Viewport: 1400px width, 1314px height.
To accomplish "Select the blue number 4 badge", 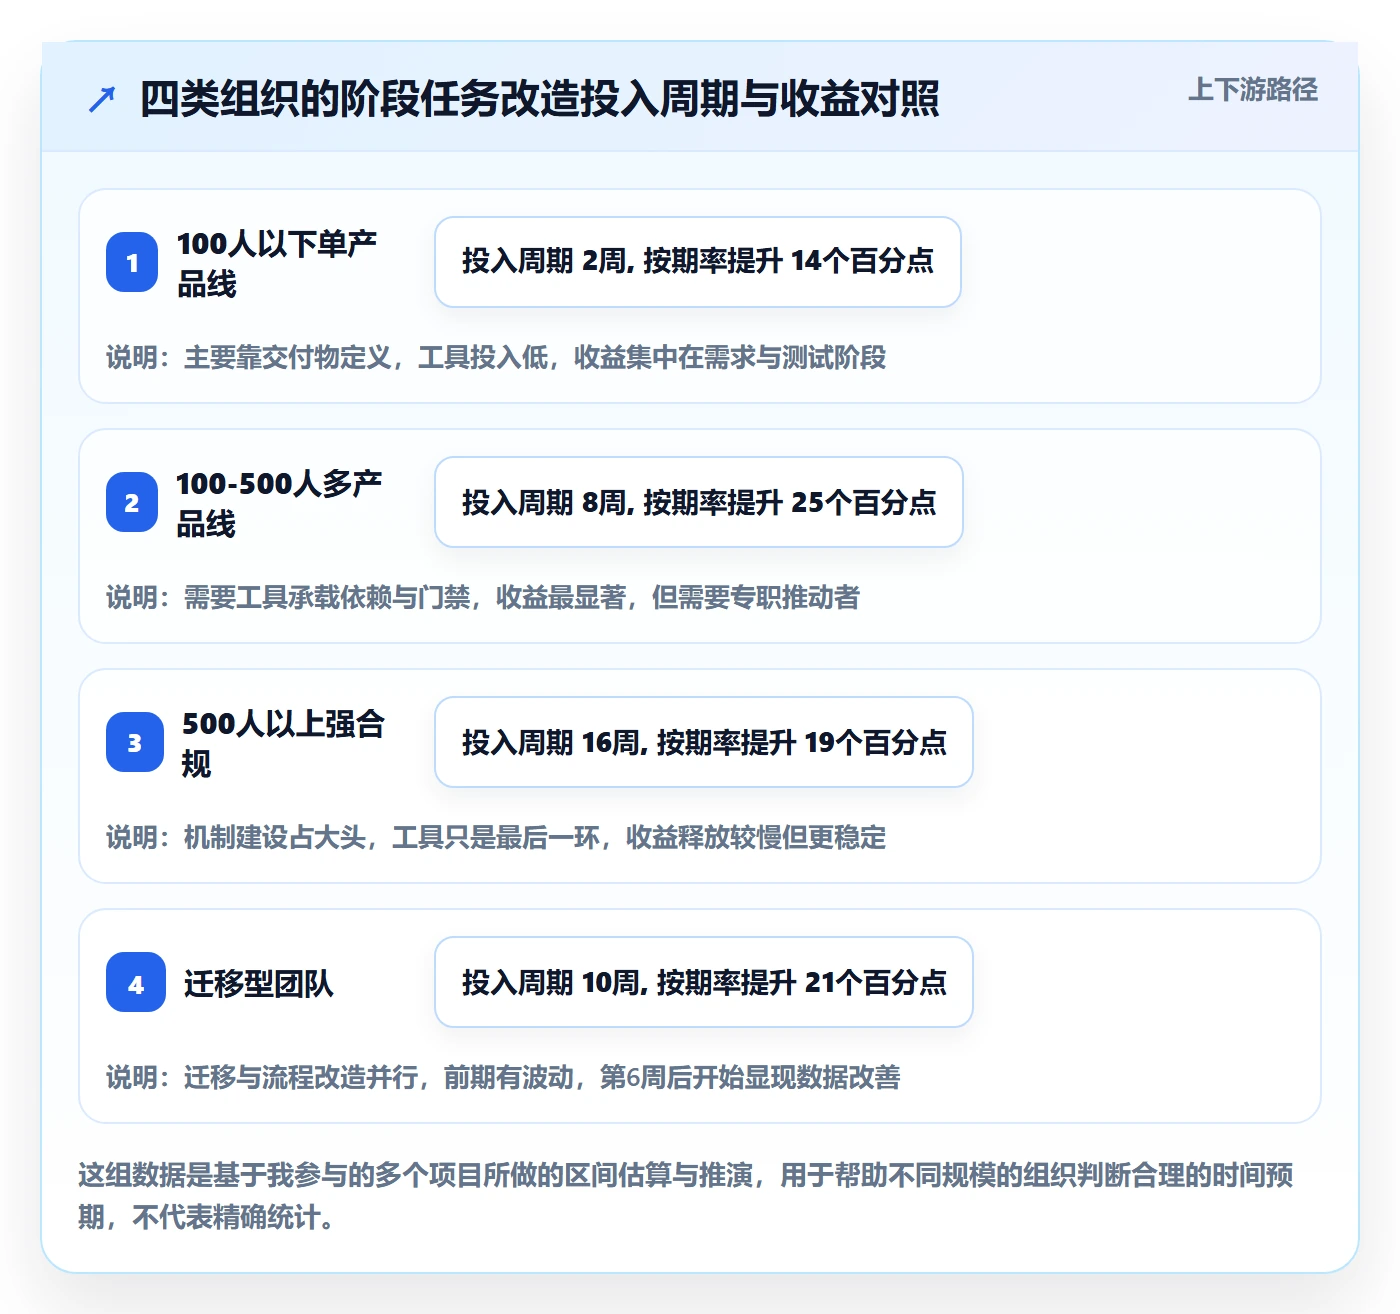I will point(136,982).
